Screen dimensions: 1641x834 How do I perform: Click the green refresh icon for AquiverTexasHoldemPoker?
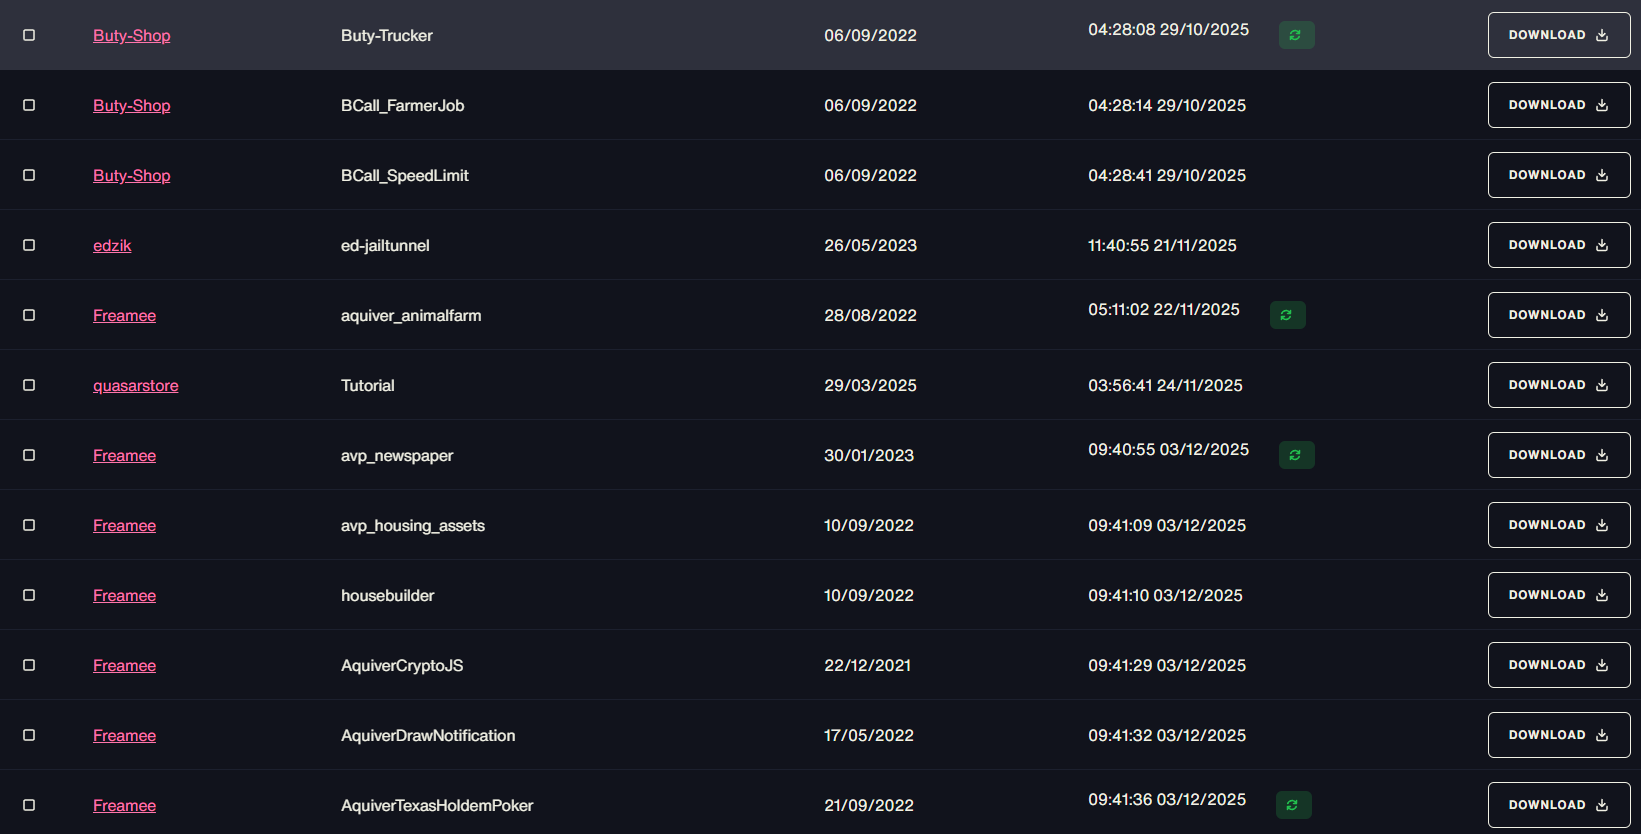point(1293,805)
